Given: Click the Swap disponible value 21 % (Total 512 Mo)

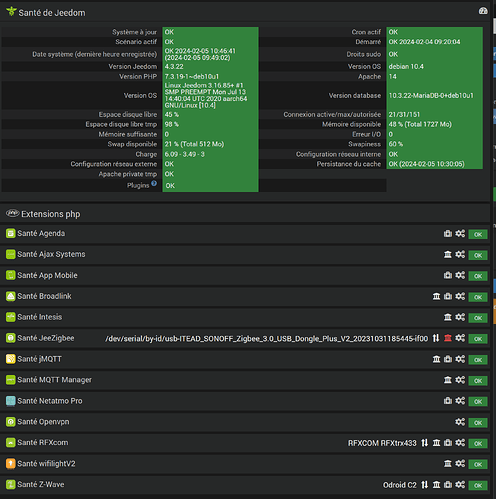Looking at the screenshot, I should click(x=194, y=144).
